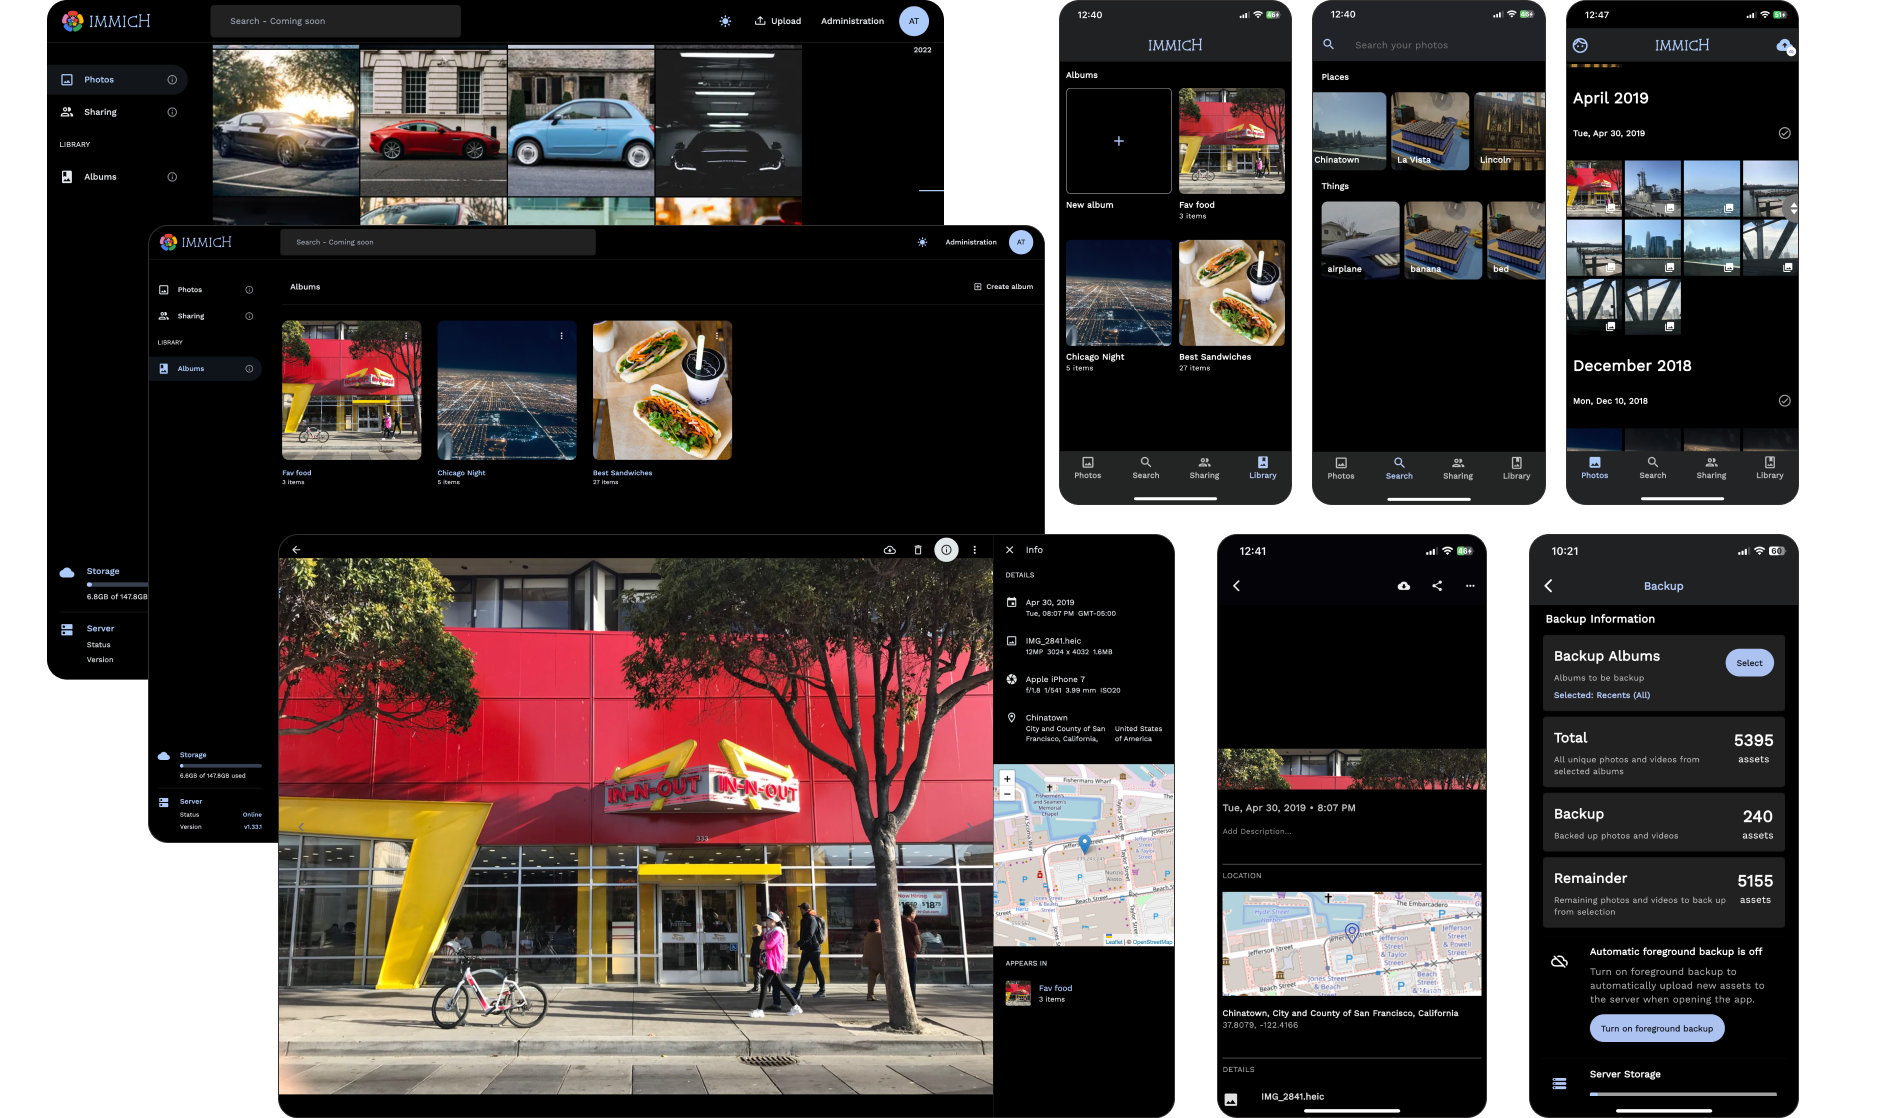Select all photos from Tue, Apr 30, 2019
Image resolution: width=1887 pixels, height=1118 pixels.
[1784, 133]
